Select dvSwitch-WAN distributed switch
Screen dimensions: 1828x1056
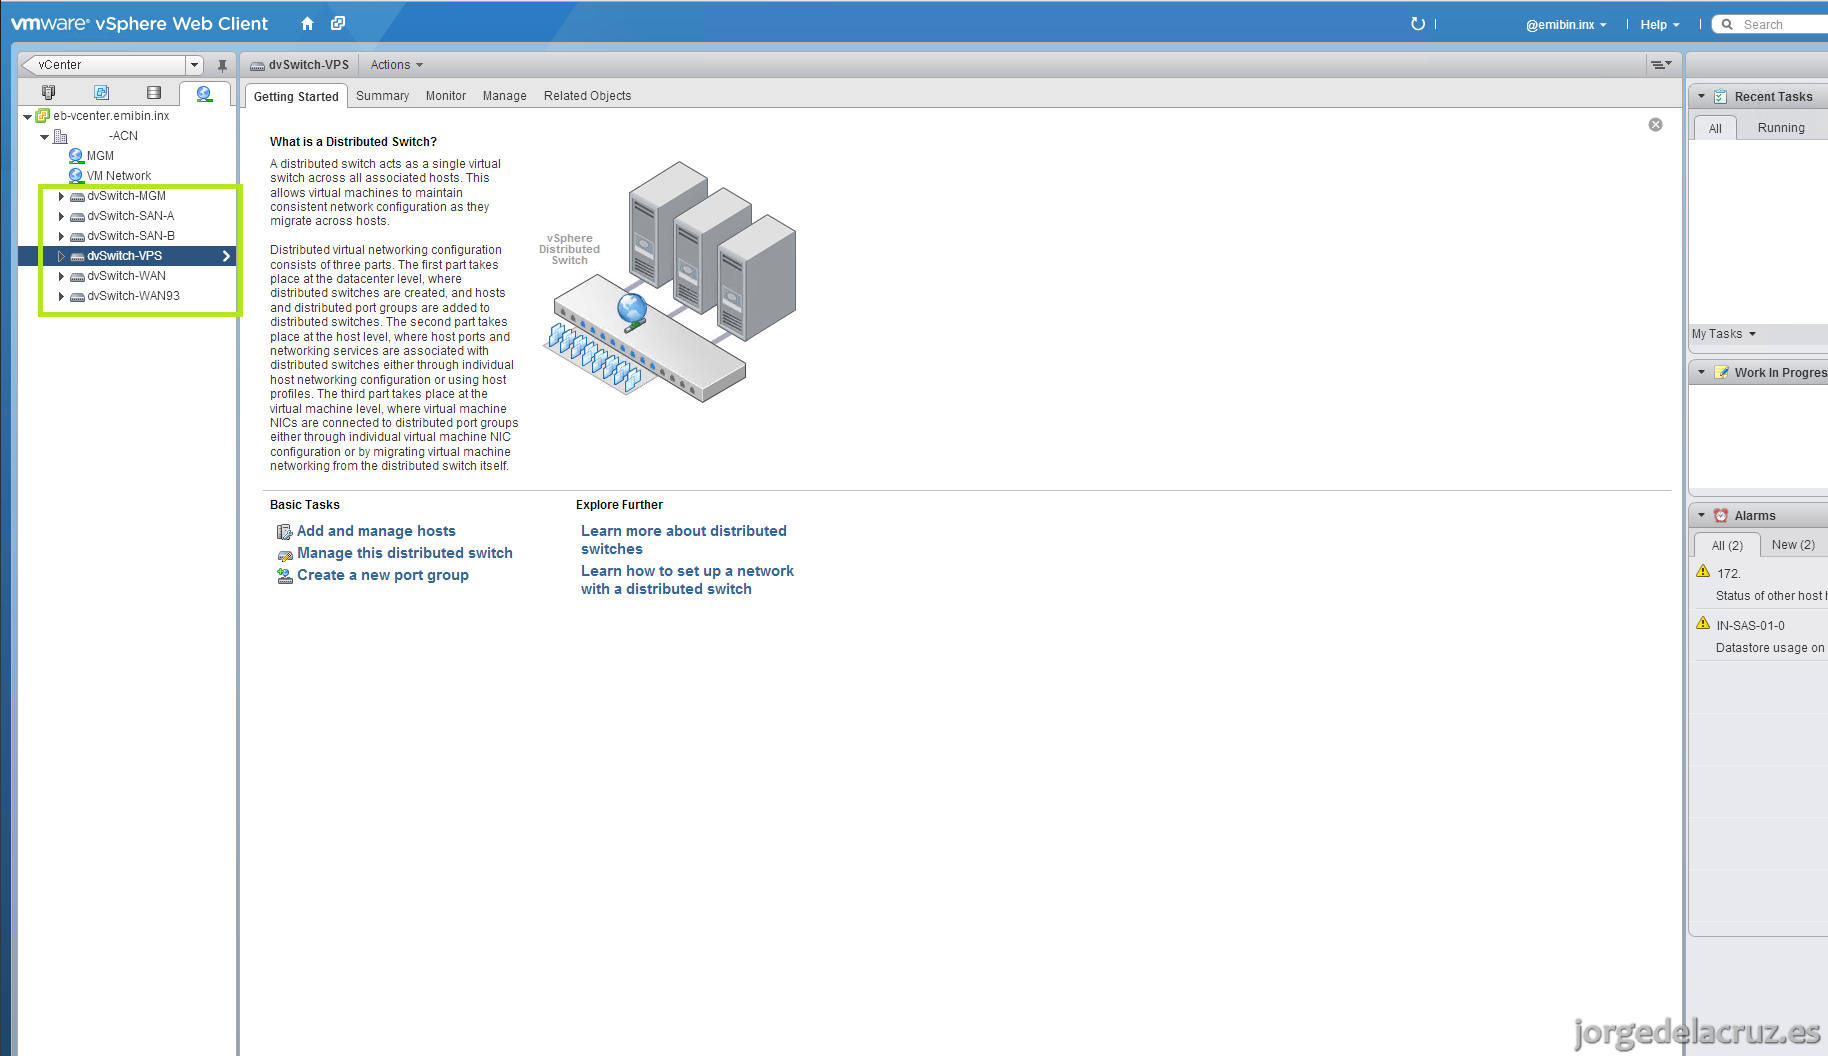(x=126, y=276)
